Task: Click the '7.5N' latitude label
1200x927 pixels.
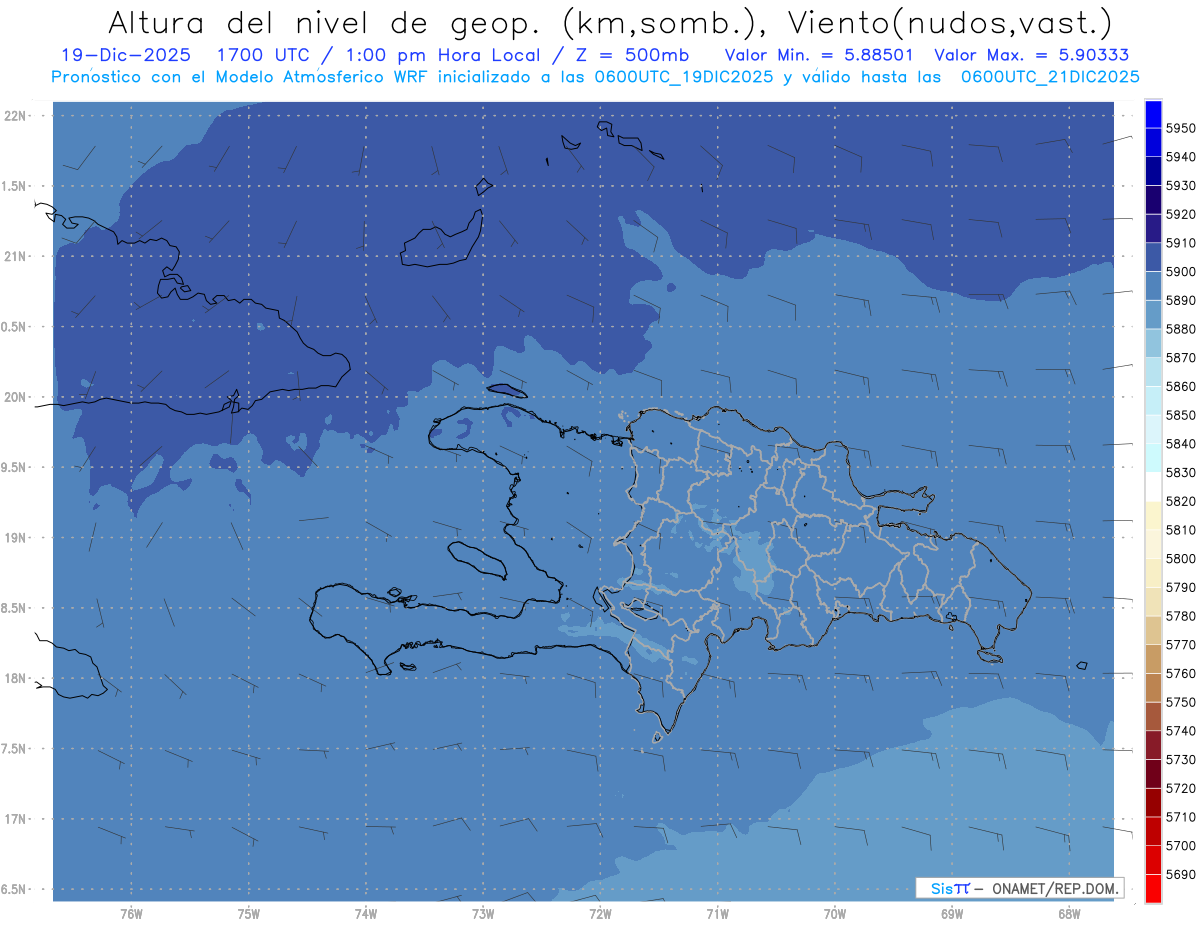Action: tap(15, 749)
